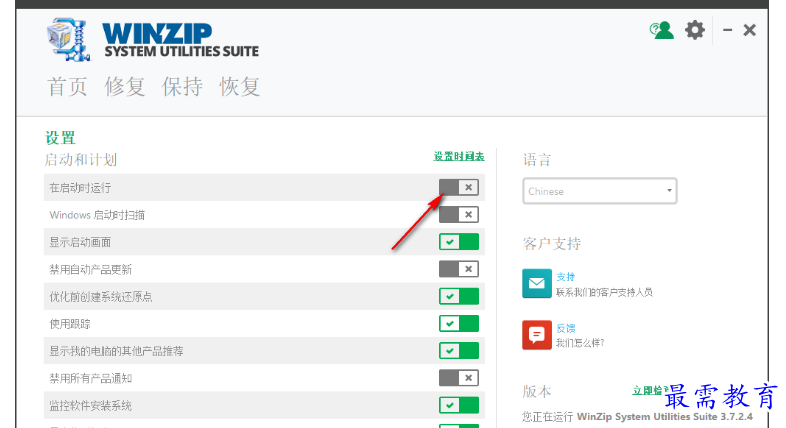Go to the 首页 tab
This screenshot has height=428, width=786.
(67, 87)
